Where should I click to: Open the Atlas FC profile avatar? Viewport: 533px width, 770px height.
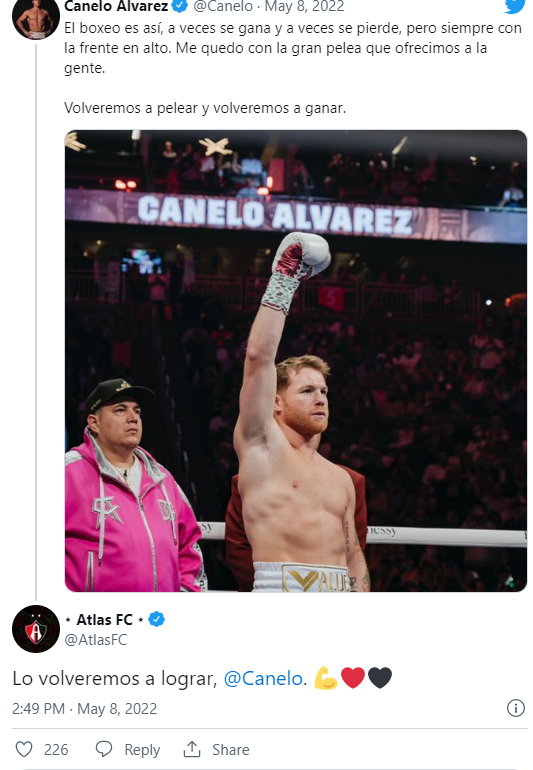click(36, 629)
